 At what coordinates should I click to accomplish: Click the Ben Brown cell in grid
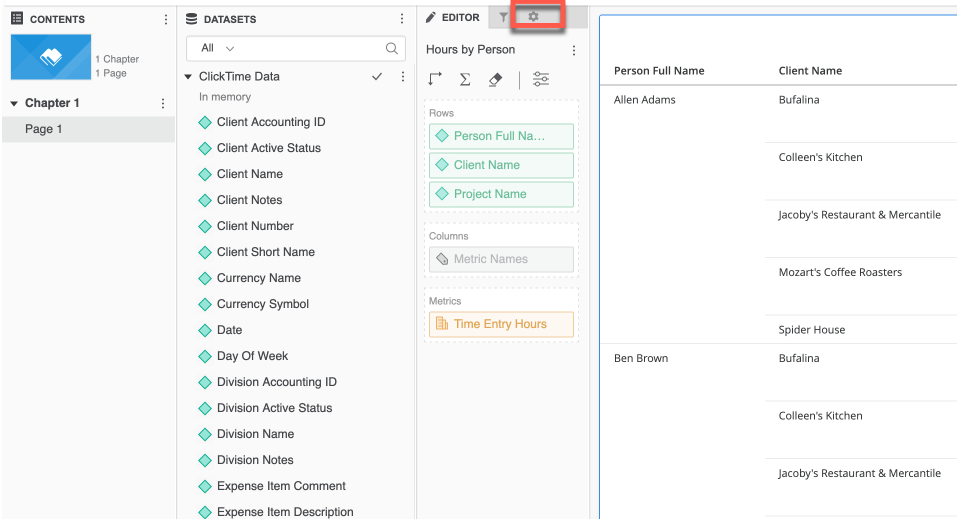pos(641,358)
